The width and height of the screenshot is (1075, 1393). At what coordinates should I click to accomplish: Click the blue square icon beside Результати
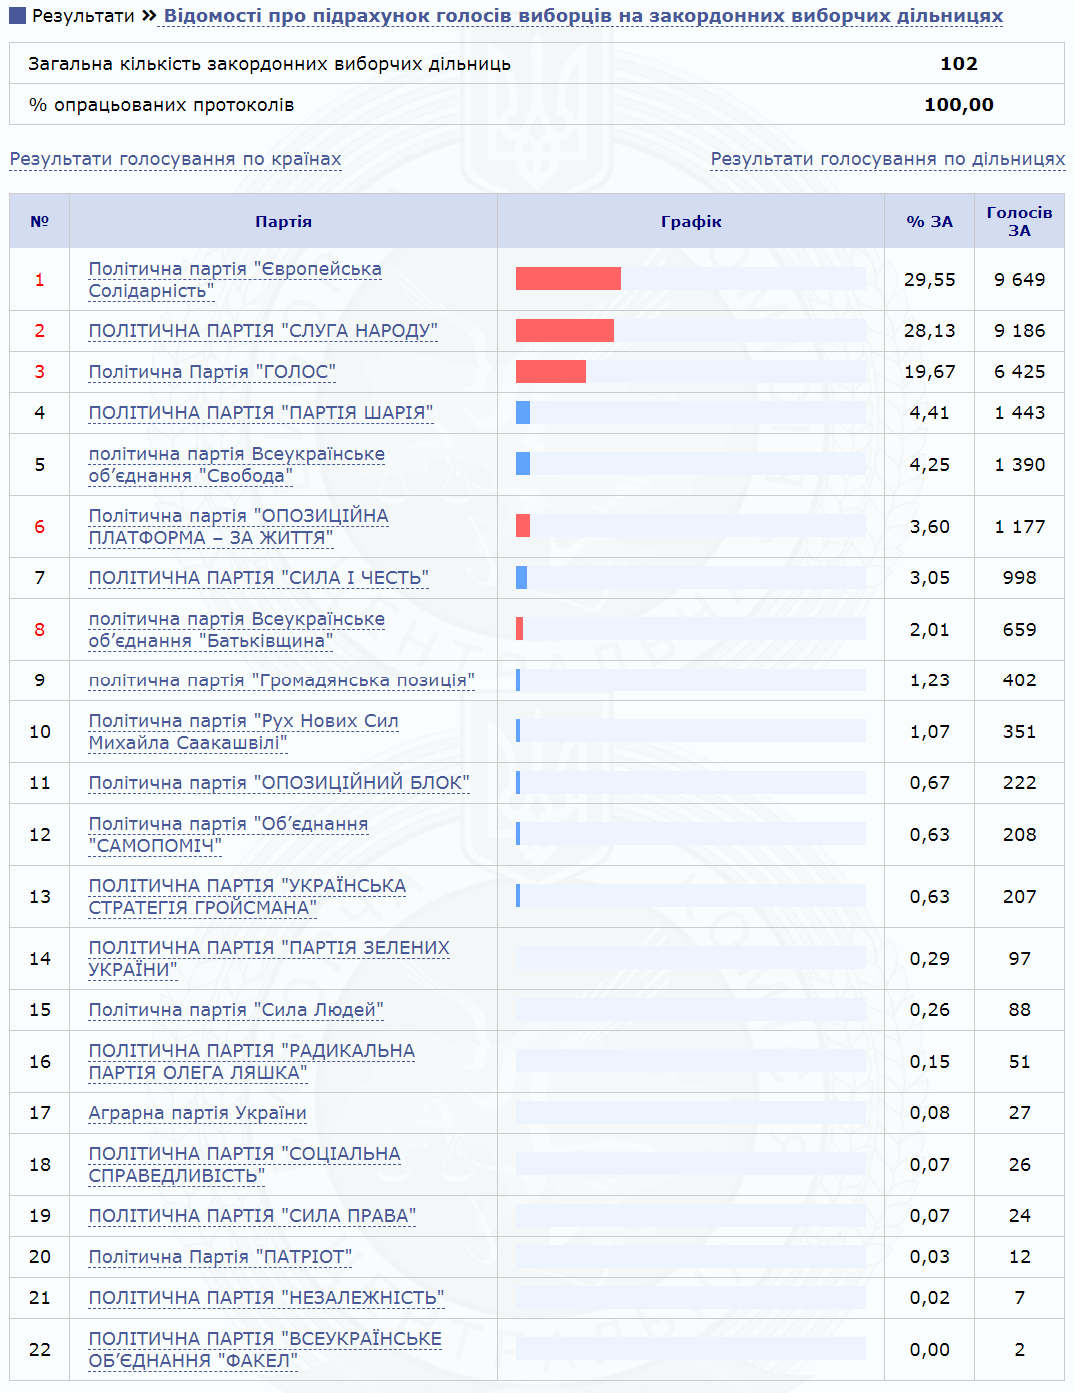click(x=17, y=16)
